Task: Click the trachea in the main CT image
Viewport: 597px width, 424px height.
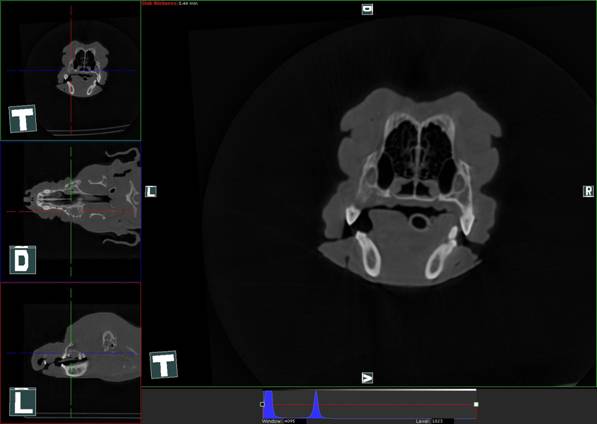Action: tap(420, 222)
